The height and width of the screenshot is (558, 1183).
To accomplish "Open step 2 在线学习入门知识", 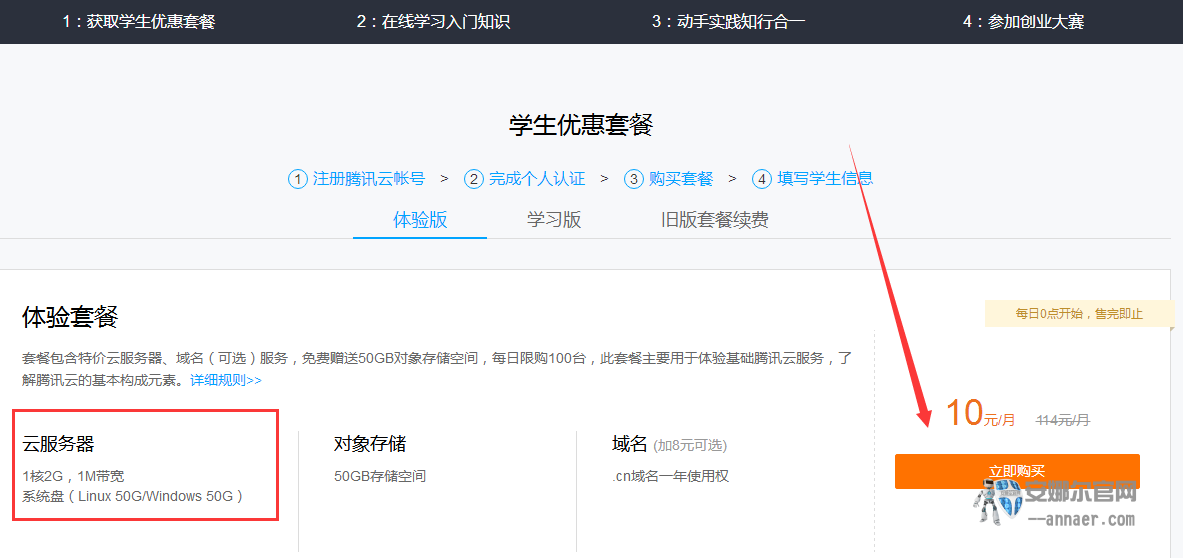I will 433,22.
